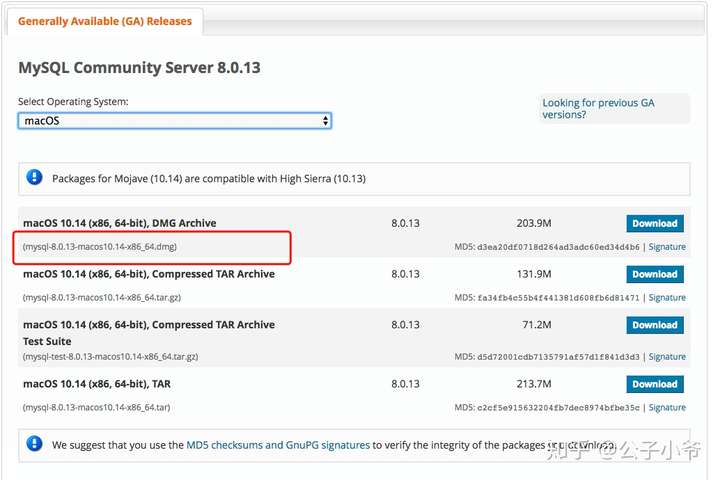Click the Test Suite label
Image resolution: width=720 pixels, height=480 pixels.
pos(47,341)
